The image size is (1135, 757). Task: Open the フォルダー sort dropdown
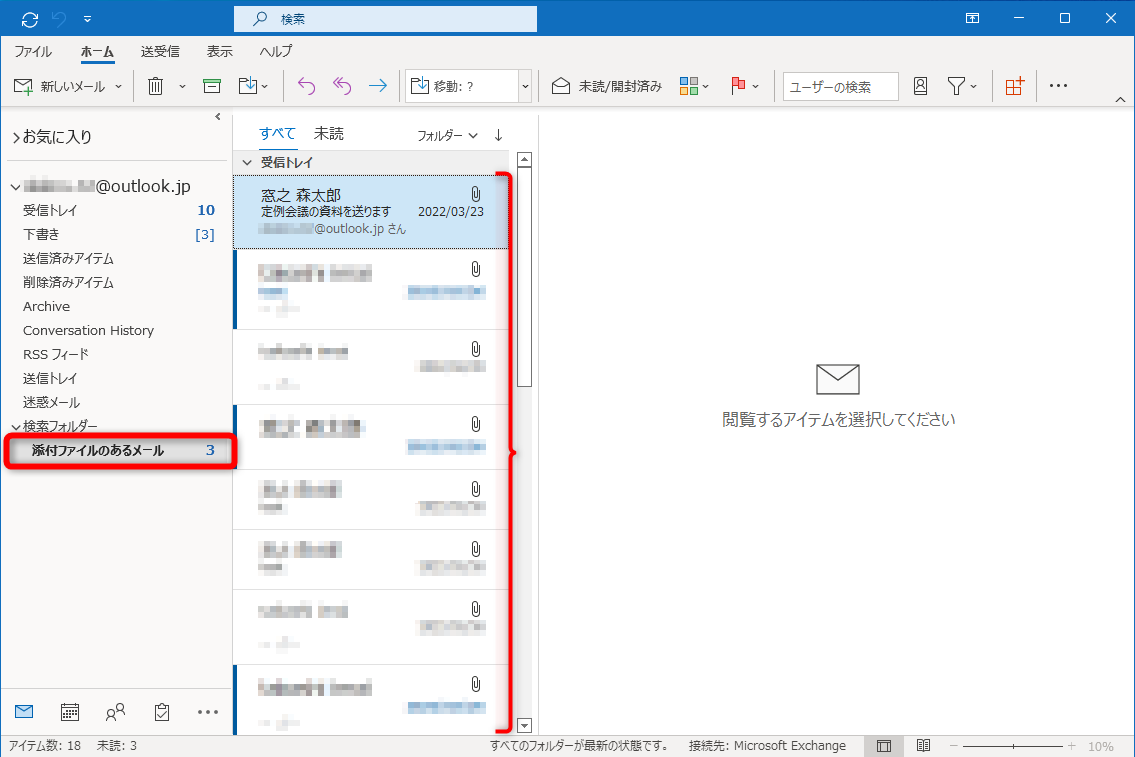point(447,135)
